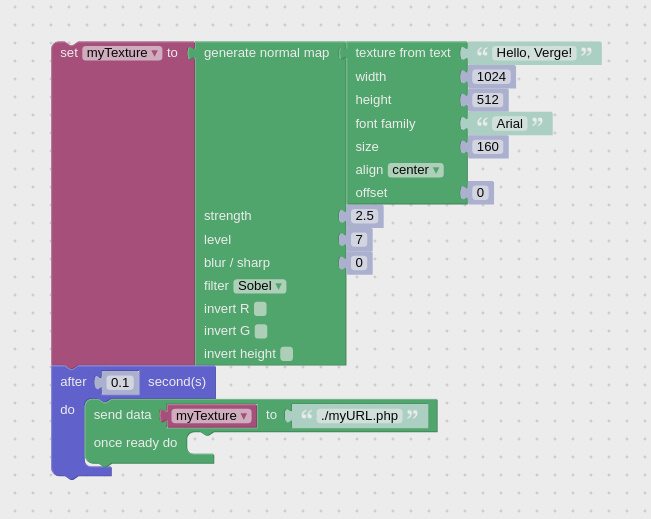
Task: Open the align center dropdown
Action: 416,170
